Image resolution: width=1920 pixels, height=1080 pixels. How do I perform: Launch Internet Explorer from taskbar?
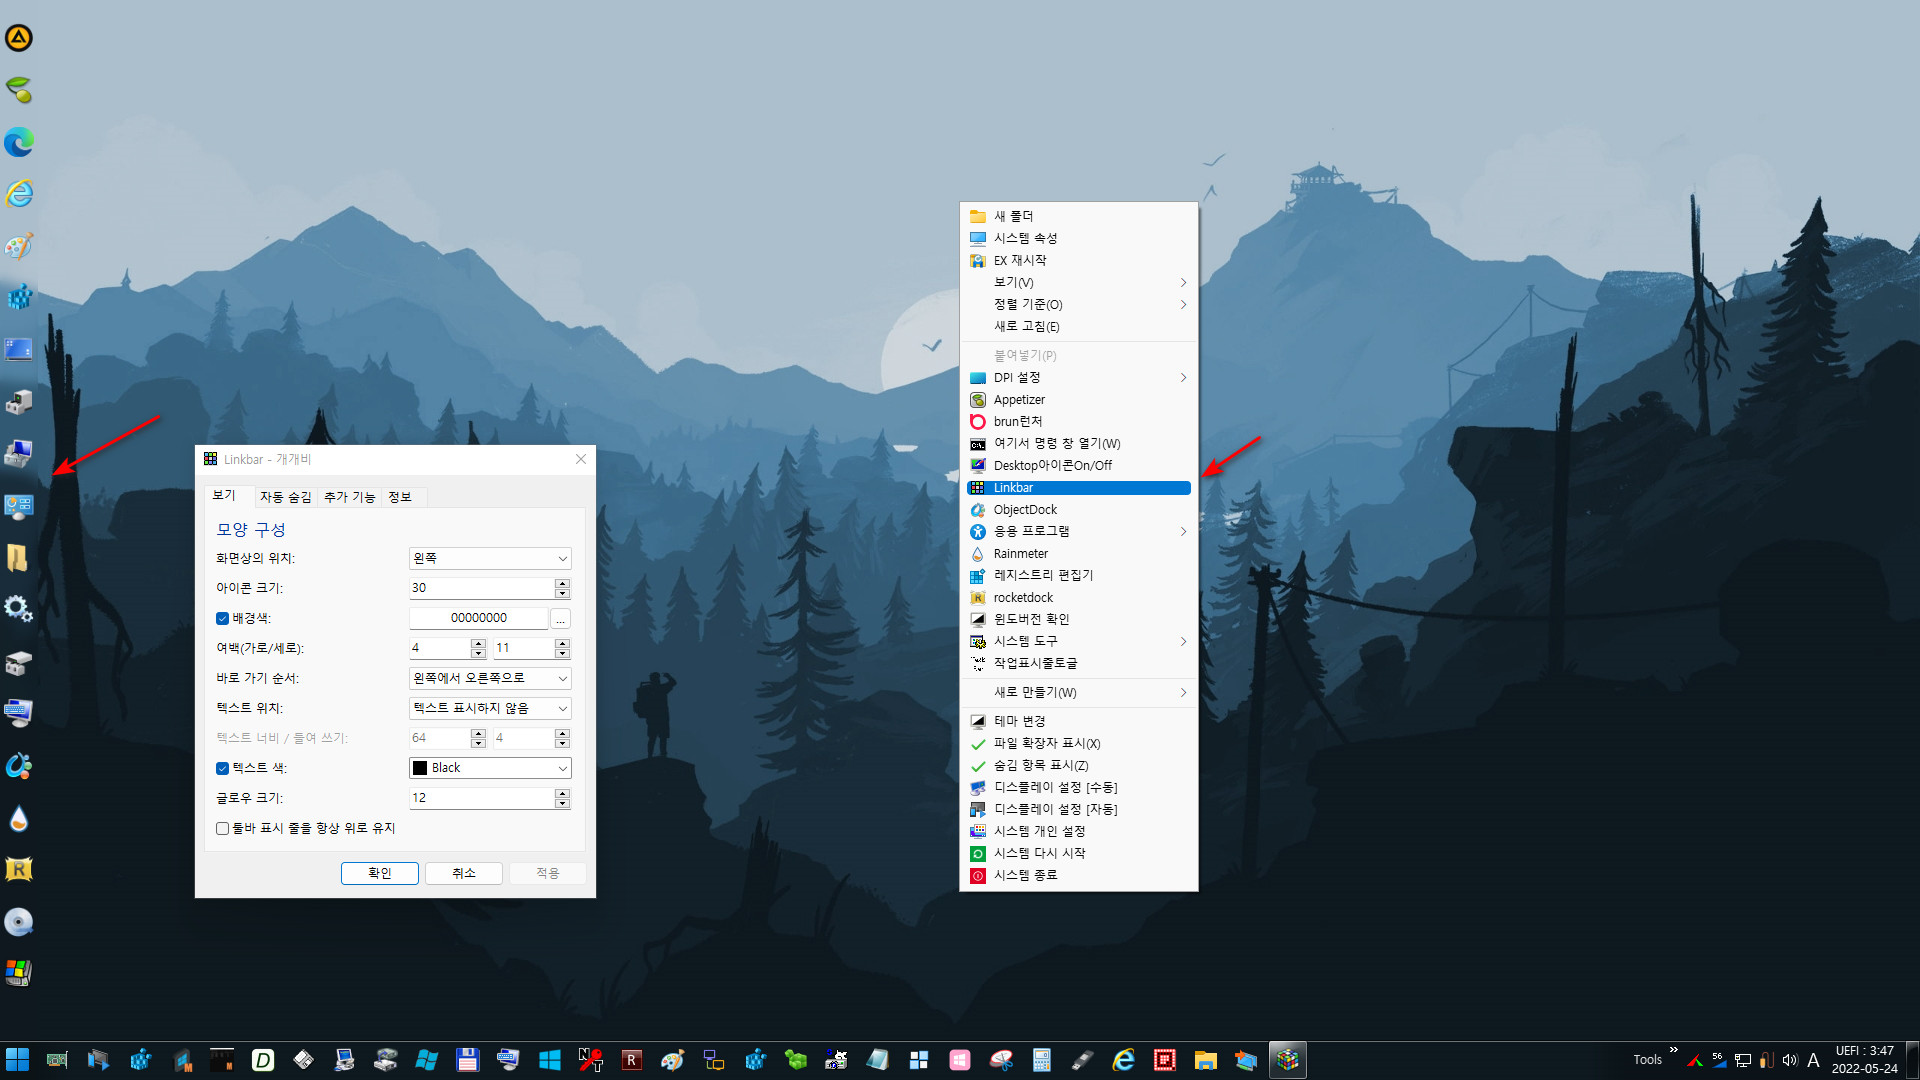click(1124, 1060)
